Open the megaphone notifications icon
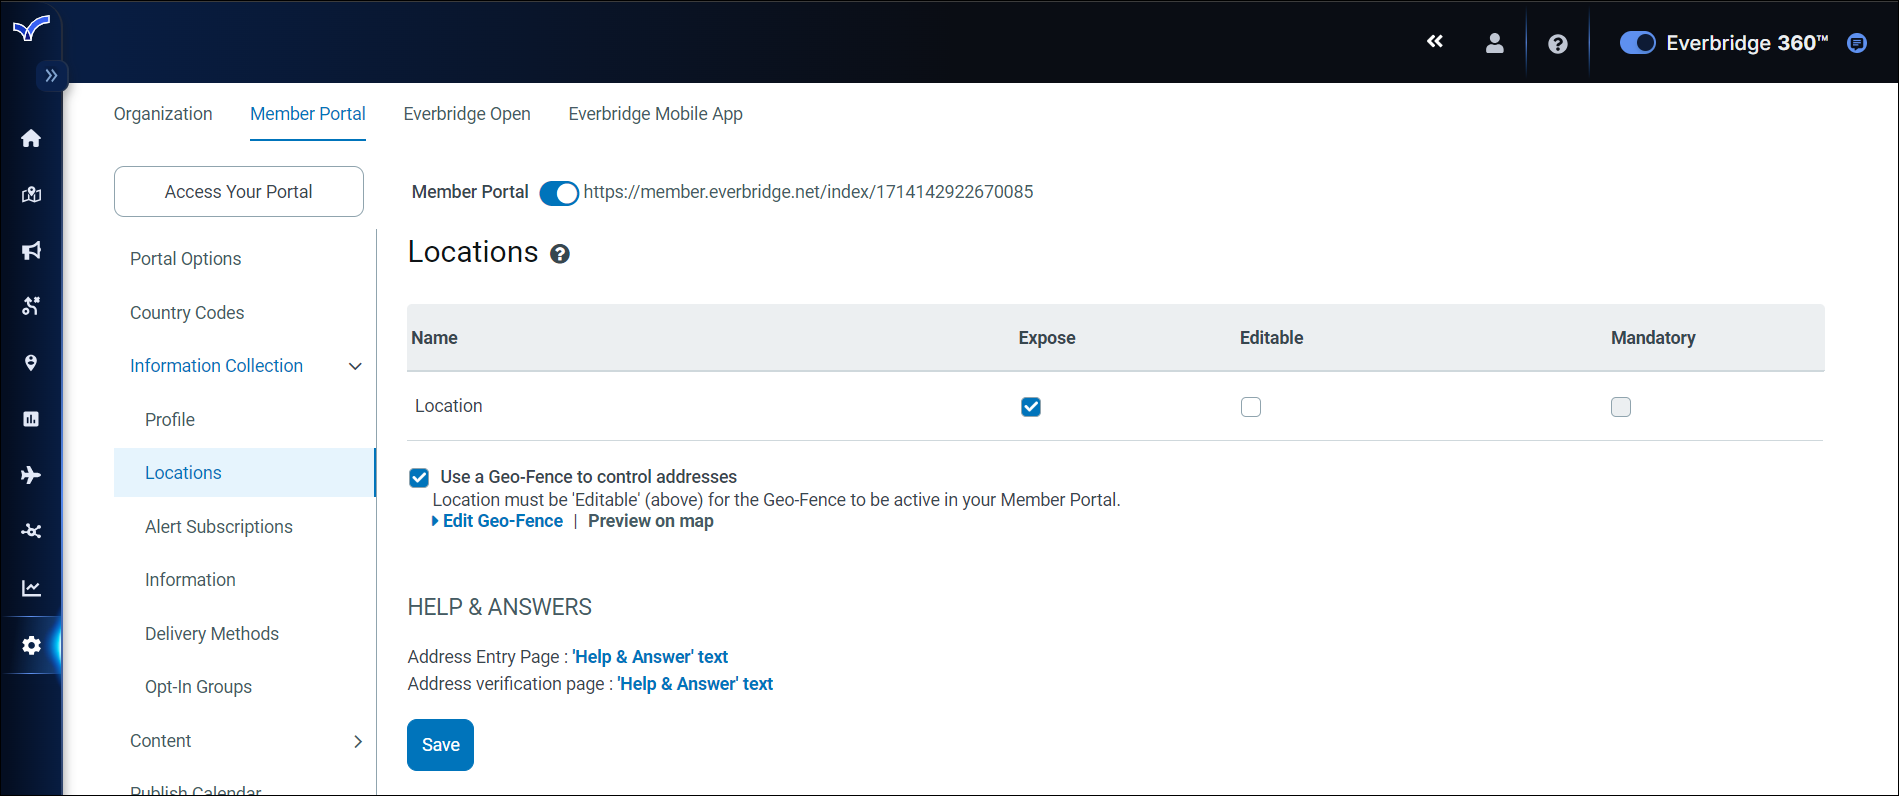The image size is (1899, 796). click(x=31, y=250)
